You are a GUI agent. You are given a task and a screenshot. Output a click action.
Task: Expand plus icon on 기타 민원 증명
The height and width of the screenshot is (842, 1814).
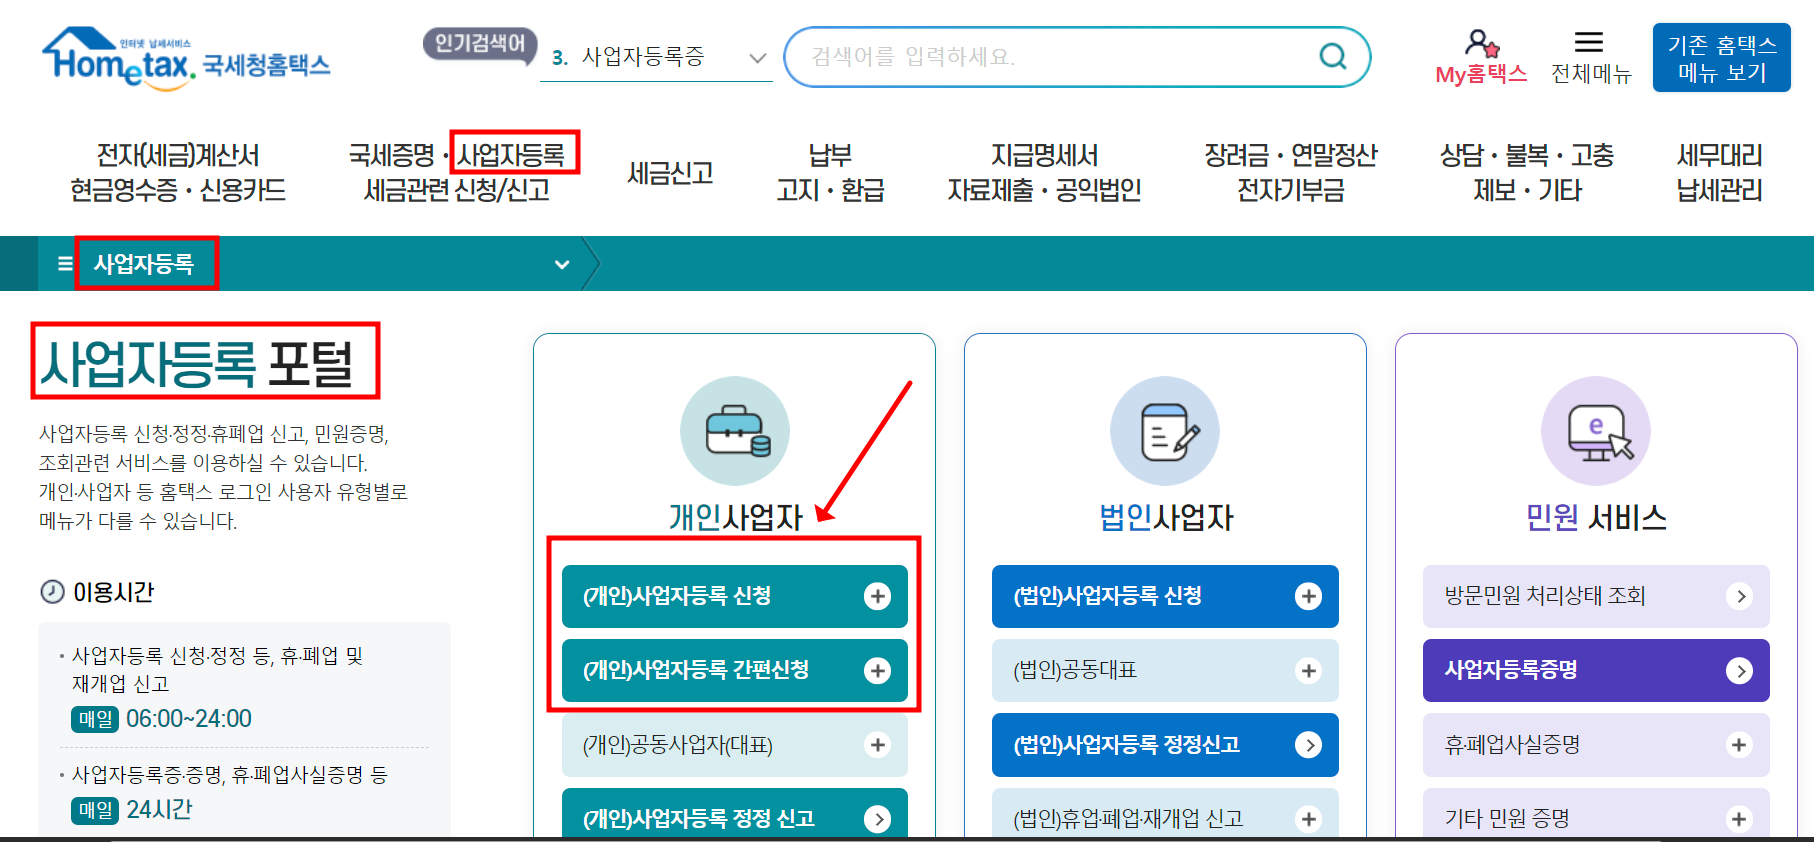click(1739, 819)
